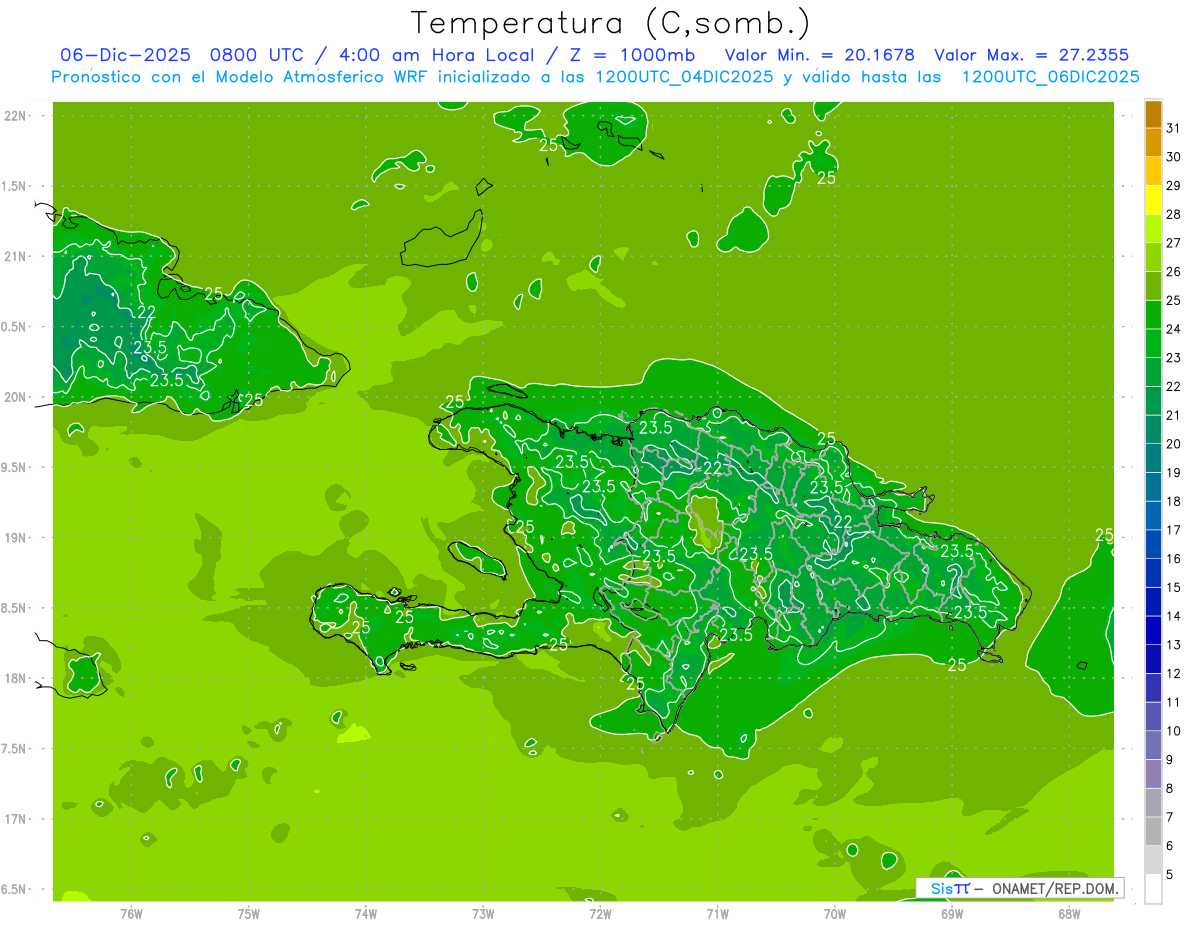Click the '9.5N' latitude label
The height and width of the screenshot is (927, 1200).
14,467
